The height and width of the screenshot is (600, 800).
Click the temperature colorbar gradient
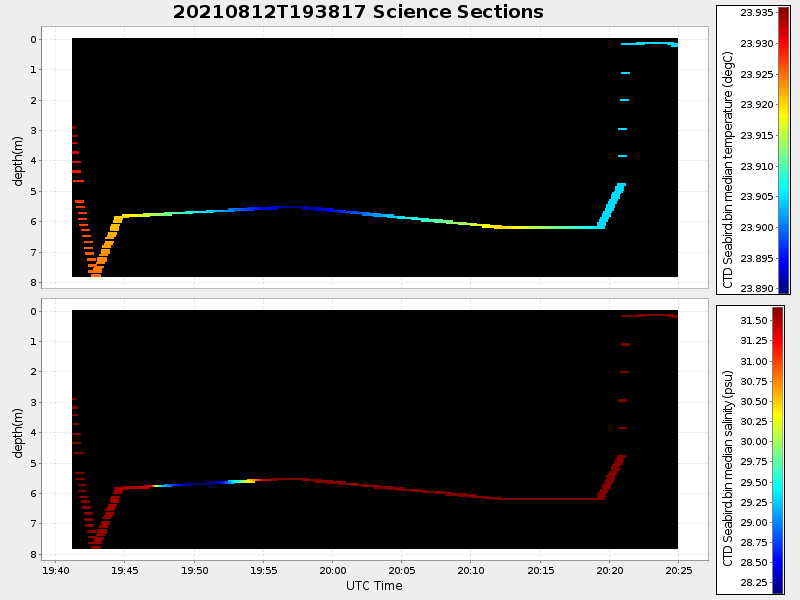pyautogui.click(x=783, y=150)
